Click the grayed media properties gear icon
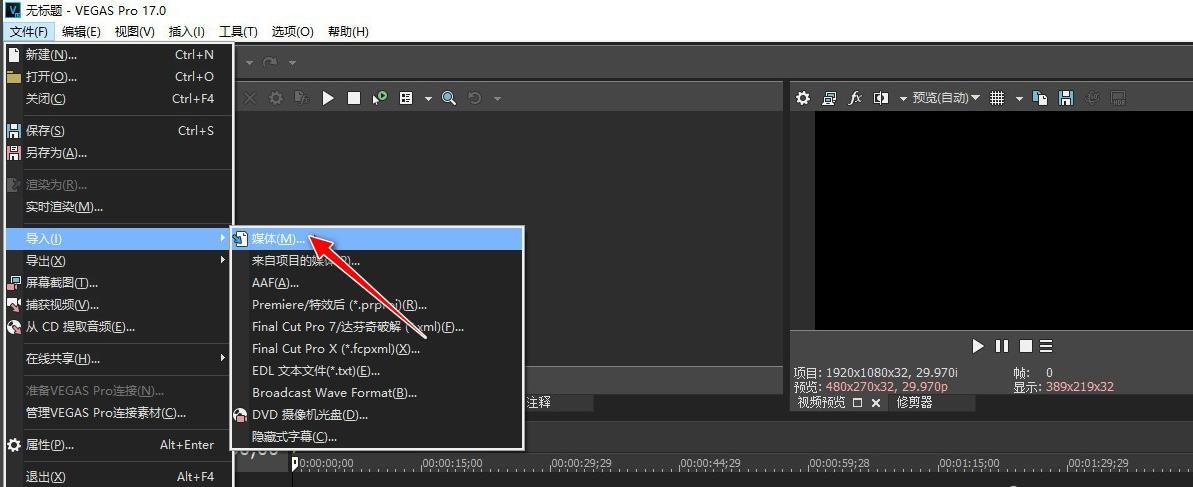This screenshot has width=1193, height=487. coord(275,98)
